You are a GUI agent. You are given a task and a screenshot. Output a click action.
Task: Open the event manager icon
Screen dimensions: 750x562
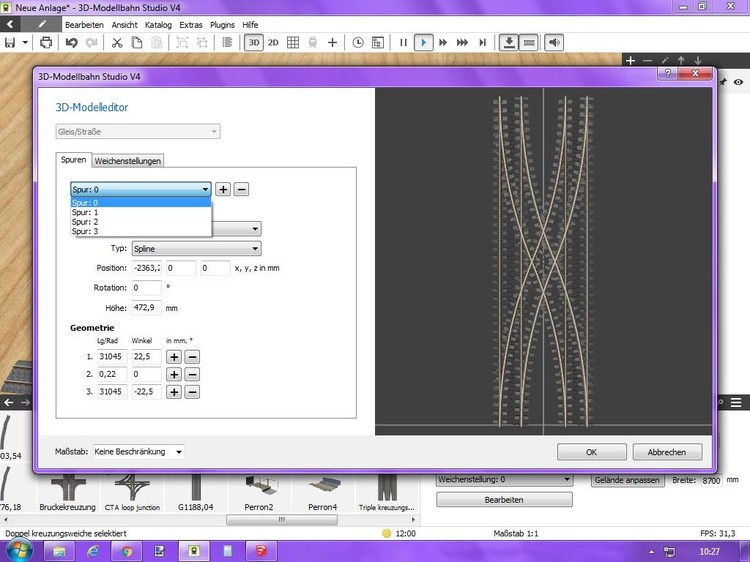point(377,43)
